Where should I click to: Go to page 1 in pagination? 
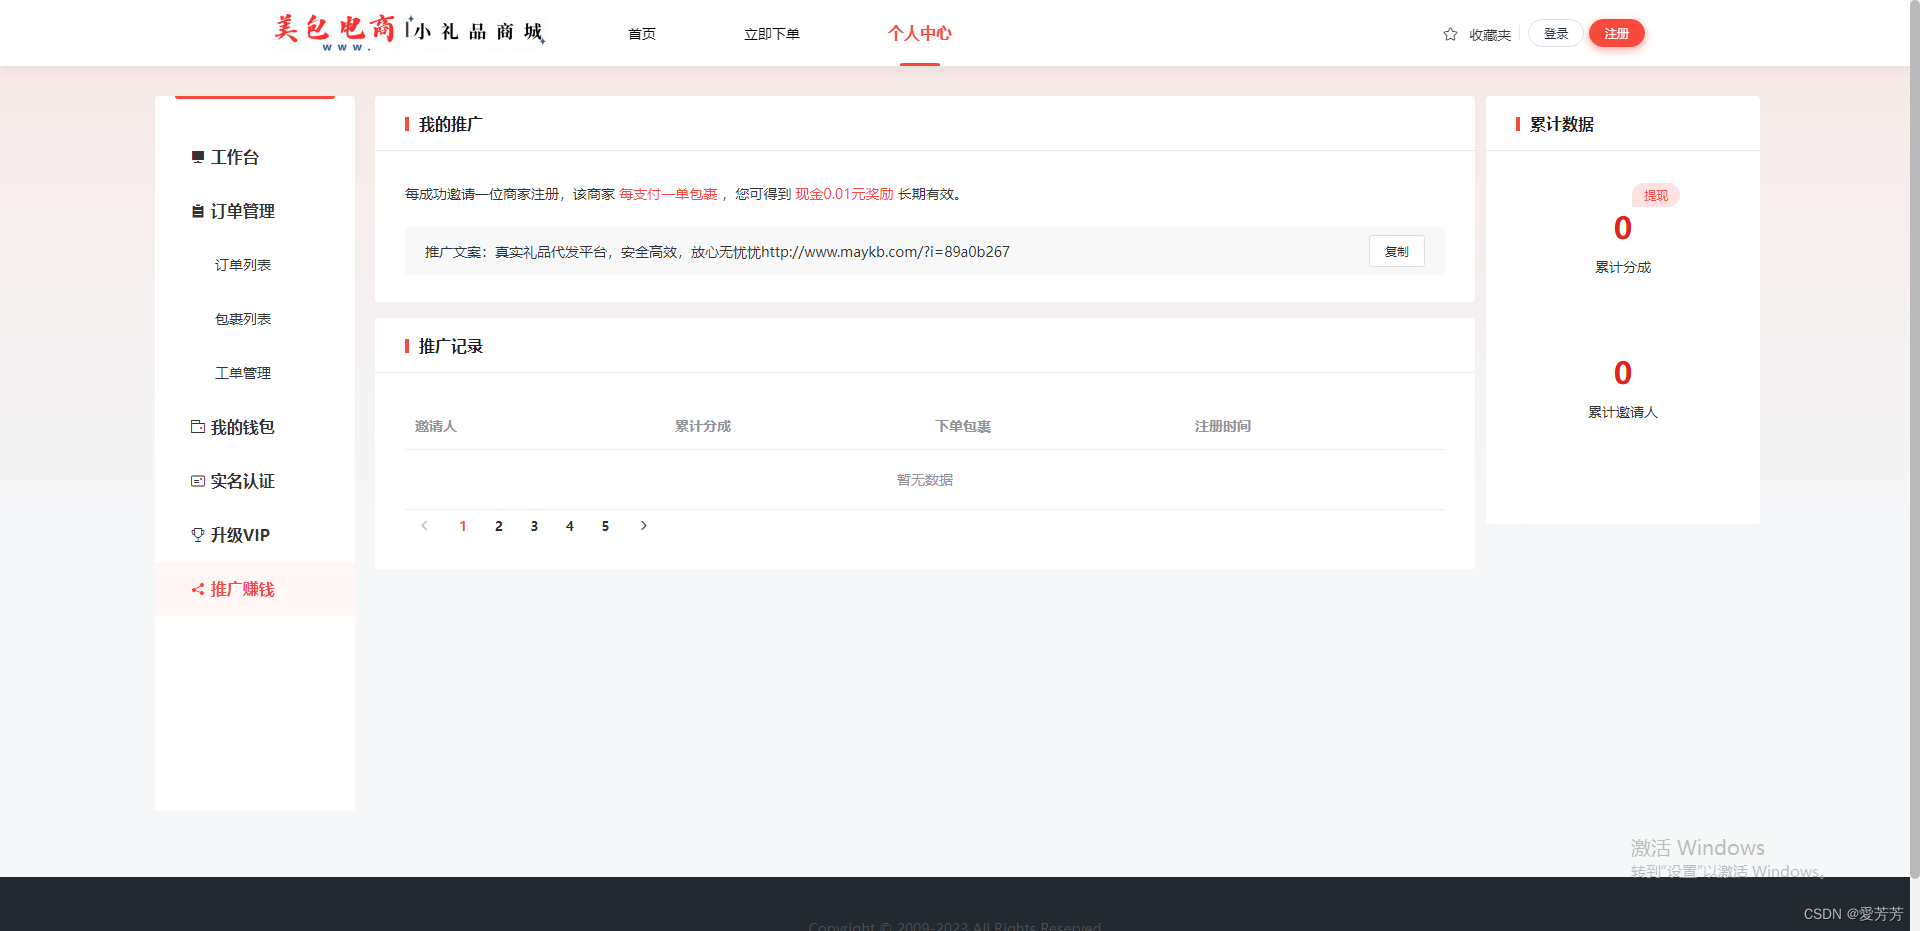(463, 526)
